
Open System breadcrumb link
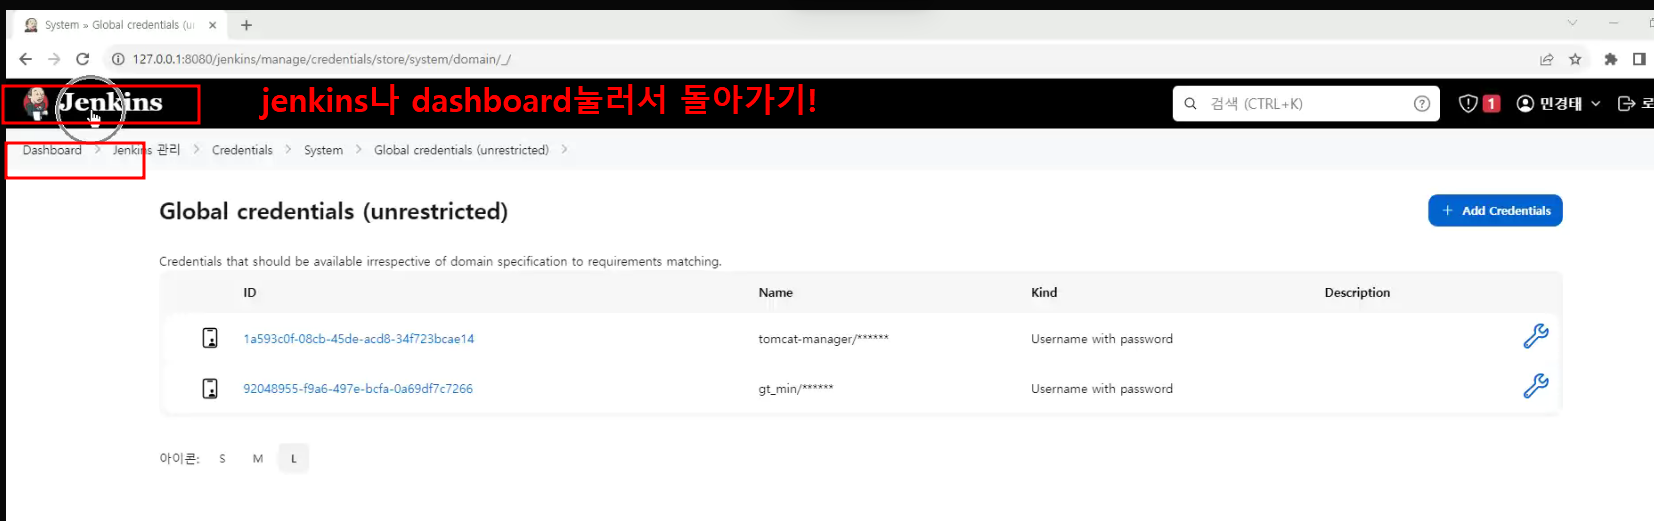(x=323, y=150)
